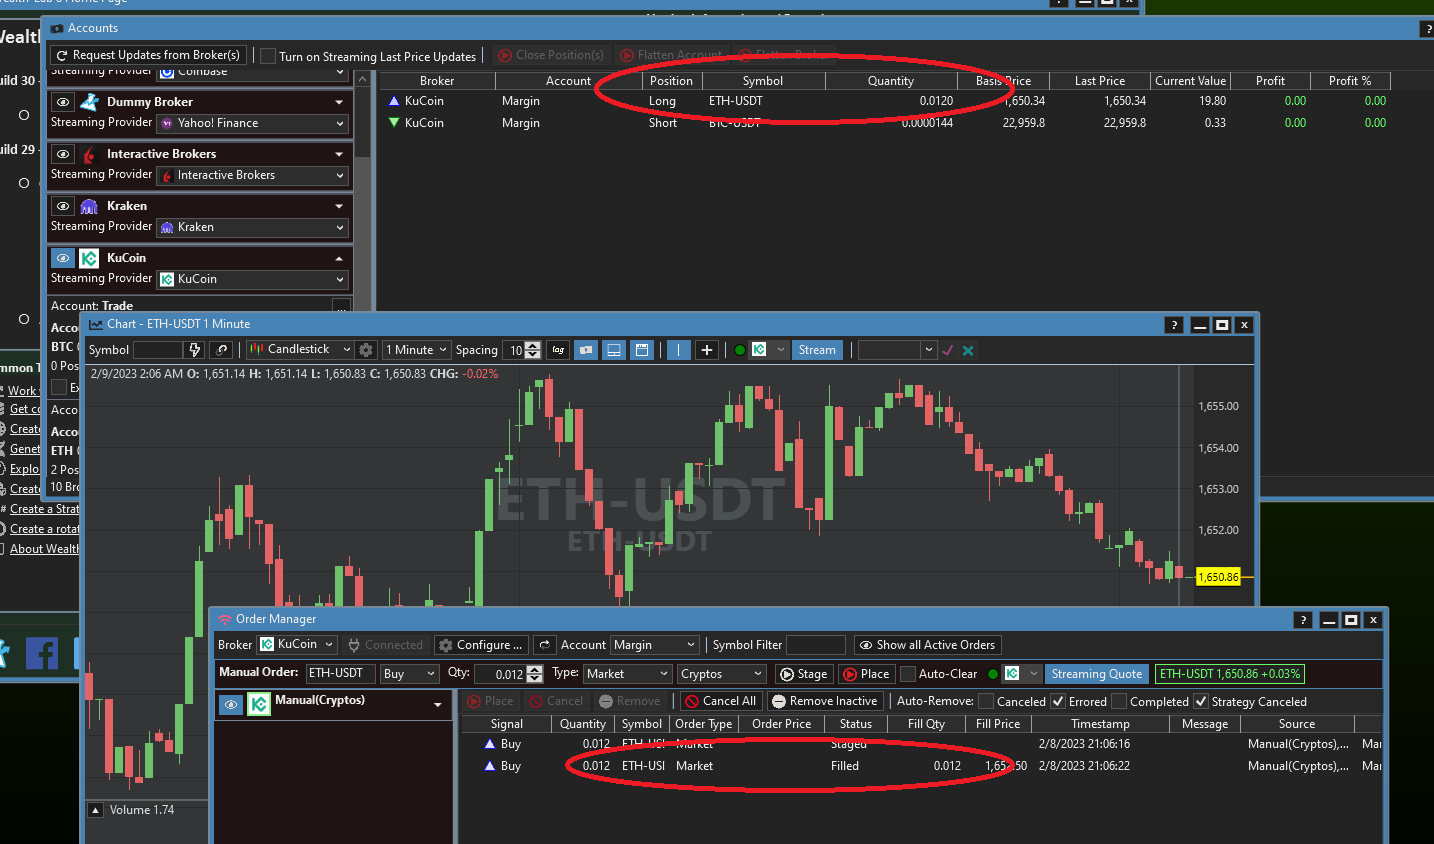Toggle the log scale chart icon
This screenshot has width=1434, height=844.
coord(558,350)
